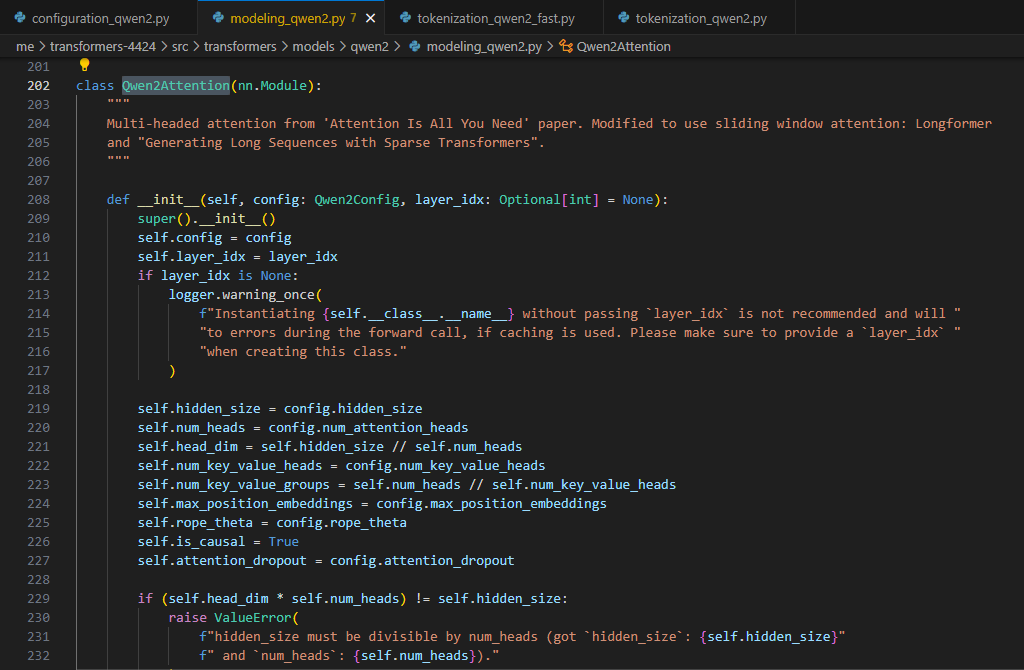Click the Python icon on tokenization_qwen2.py tab
This screenshot has width=1024, height=670.
(x=624, y=19)
